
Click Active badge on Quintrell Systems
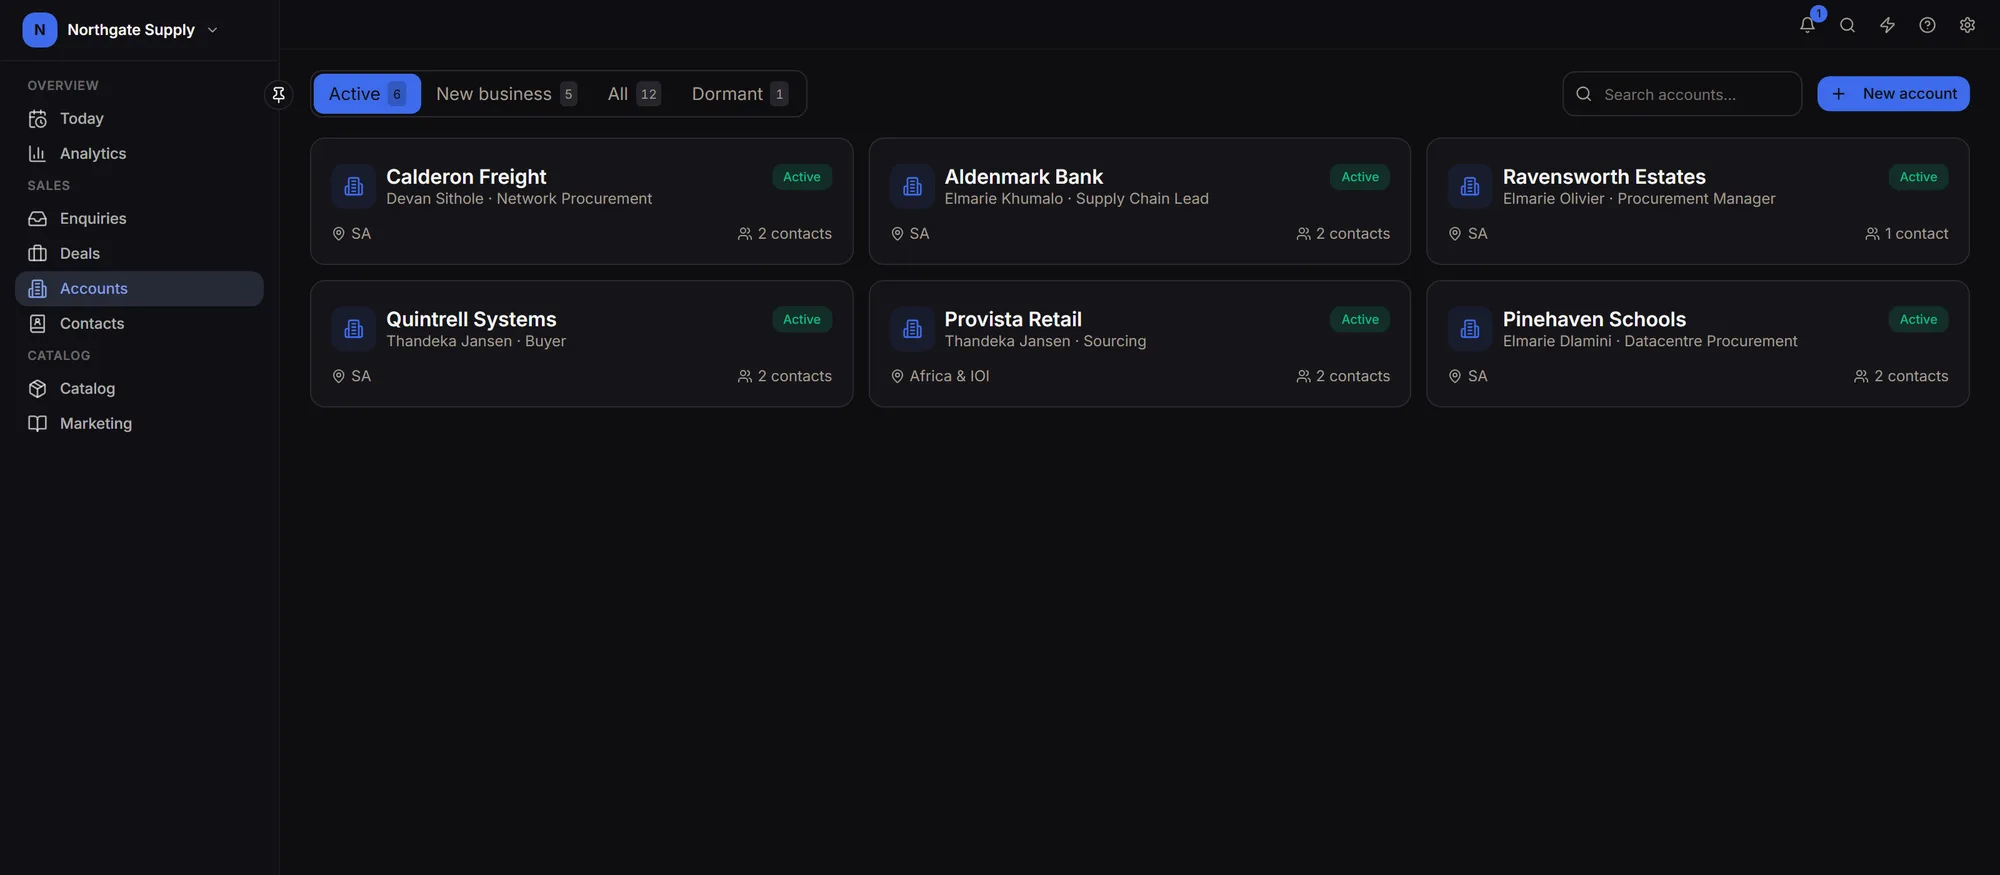[802, 320]
